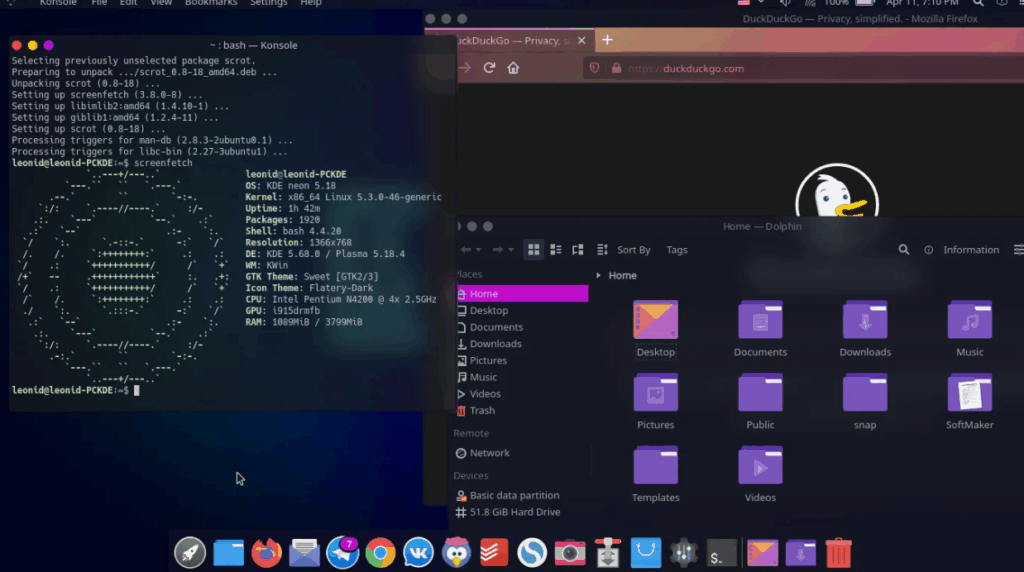Open a new Firefox tab with plus
Screen dimensions: 1024x572
coord(607,40)
